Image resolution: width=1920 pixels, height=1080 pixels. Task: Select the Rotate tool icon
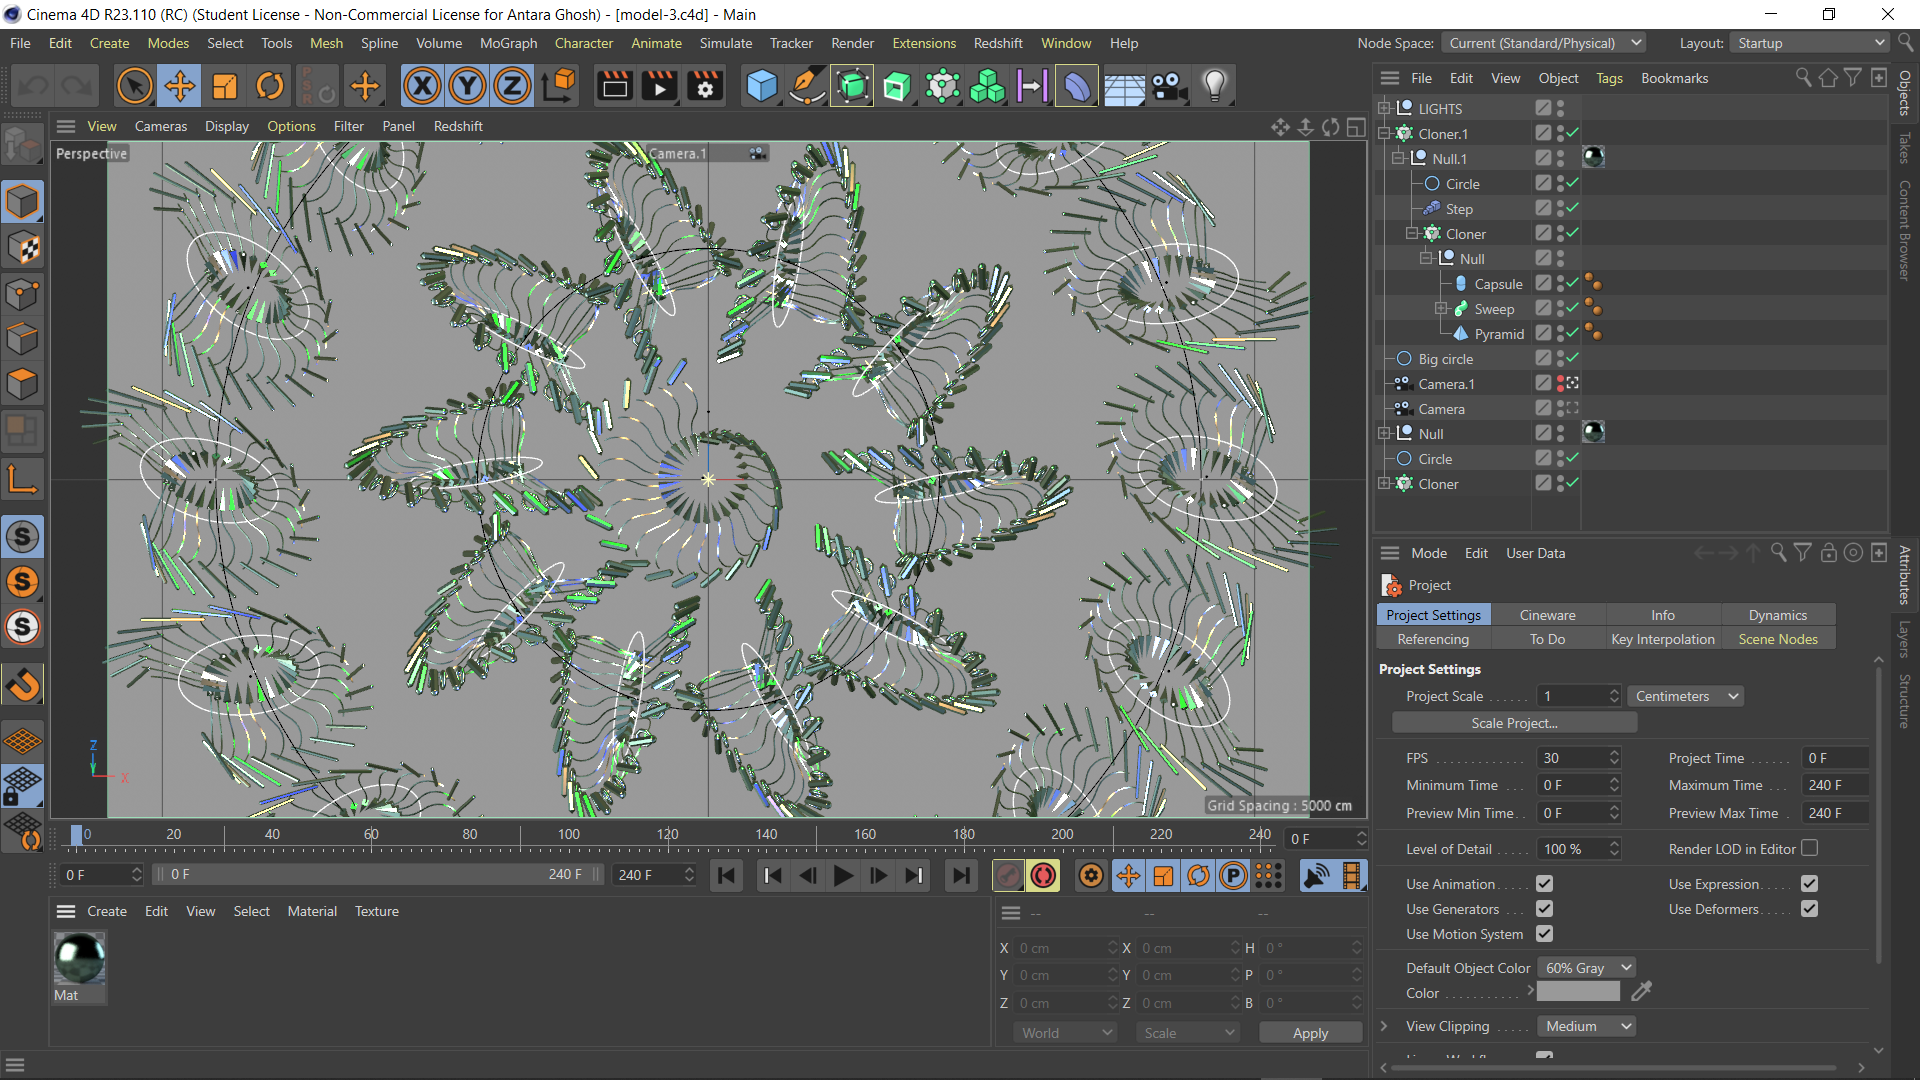270,87
